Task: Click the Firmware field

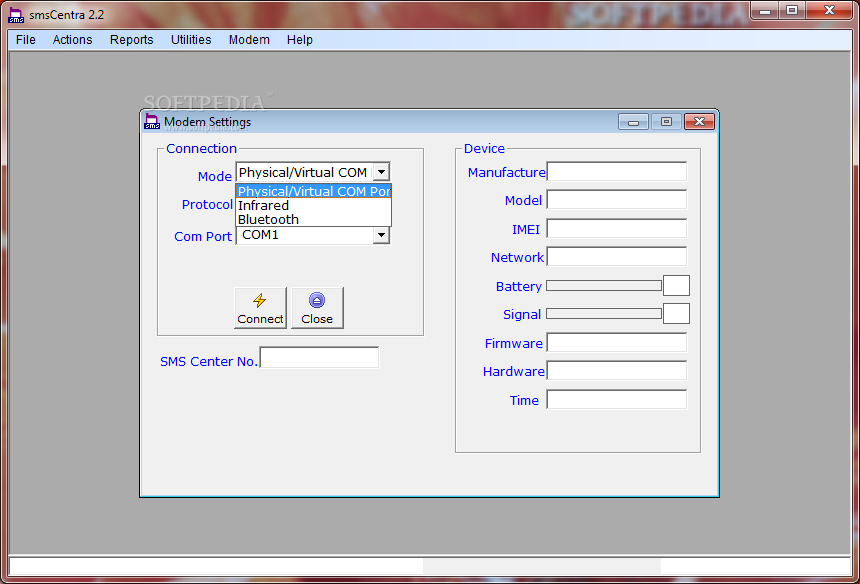Action: click(616, 343)
